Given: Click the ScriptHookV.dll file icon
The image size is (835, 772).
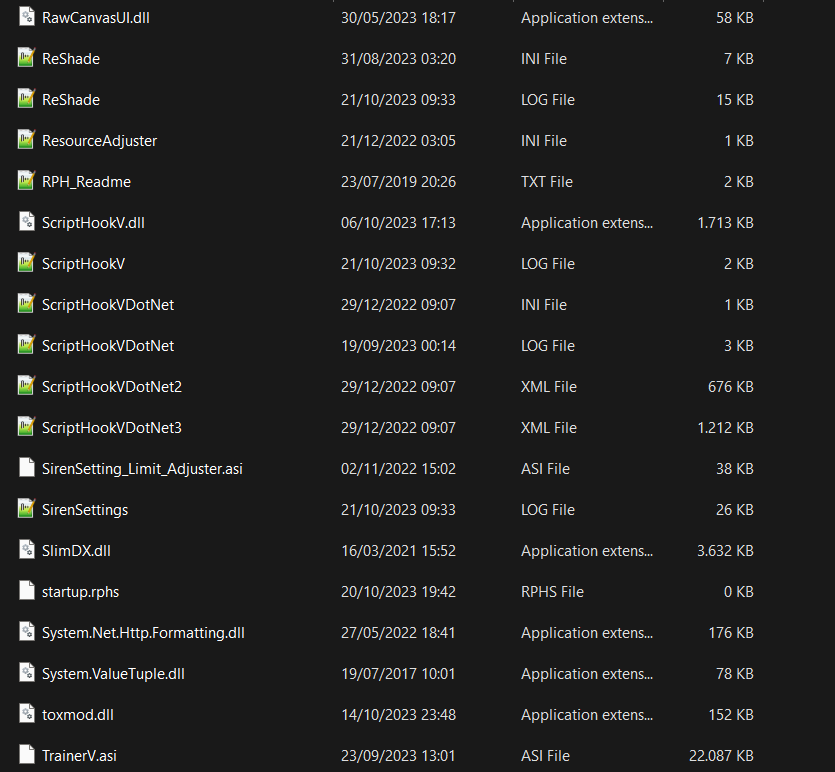Looking at the screenshot, I should [x=27, y=223].
